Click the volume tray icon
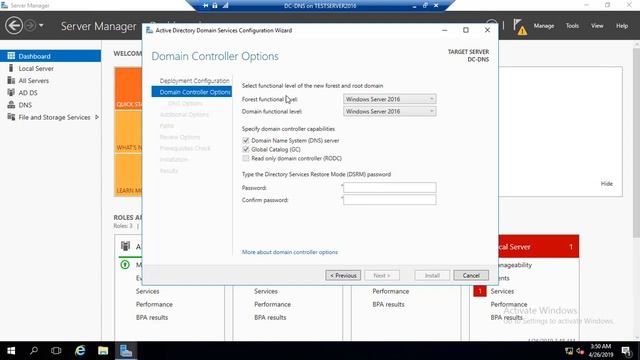Viewport: 640px width, 360px height. coord(580,351)
